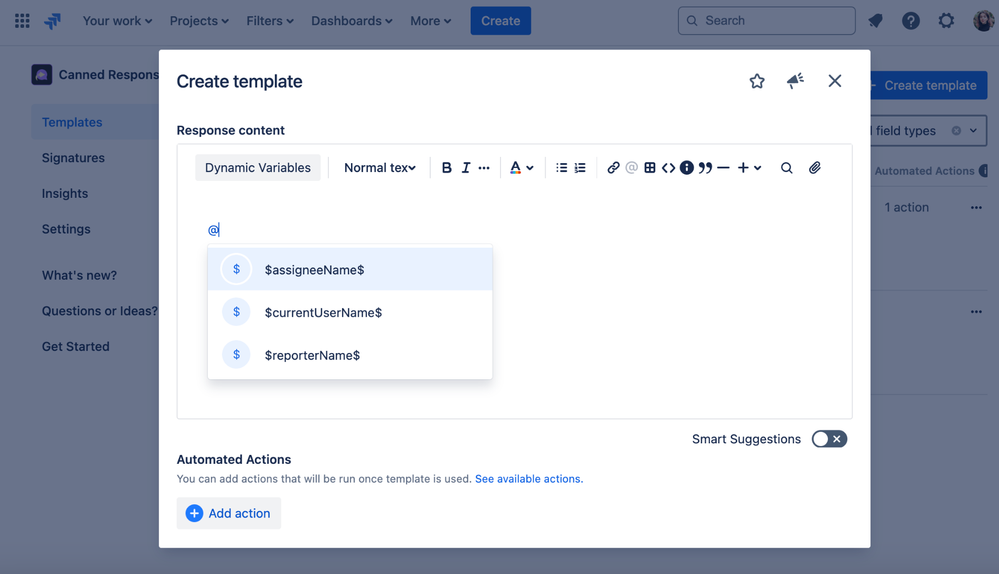Open the Projects menu
This screenshot has height=574, width=999.
(x=199, y=21)
